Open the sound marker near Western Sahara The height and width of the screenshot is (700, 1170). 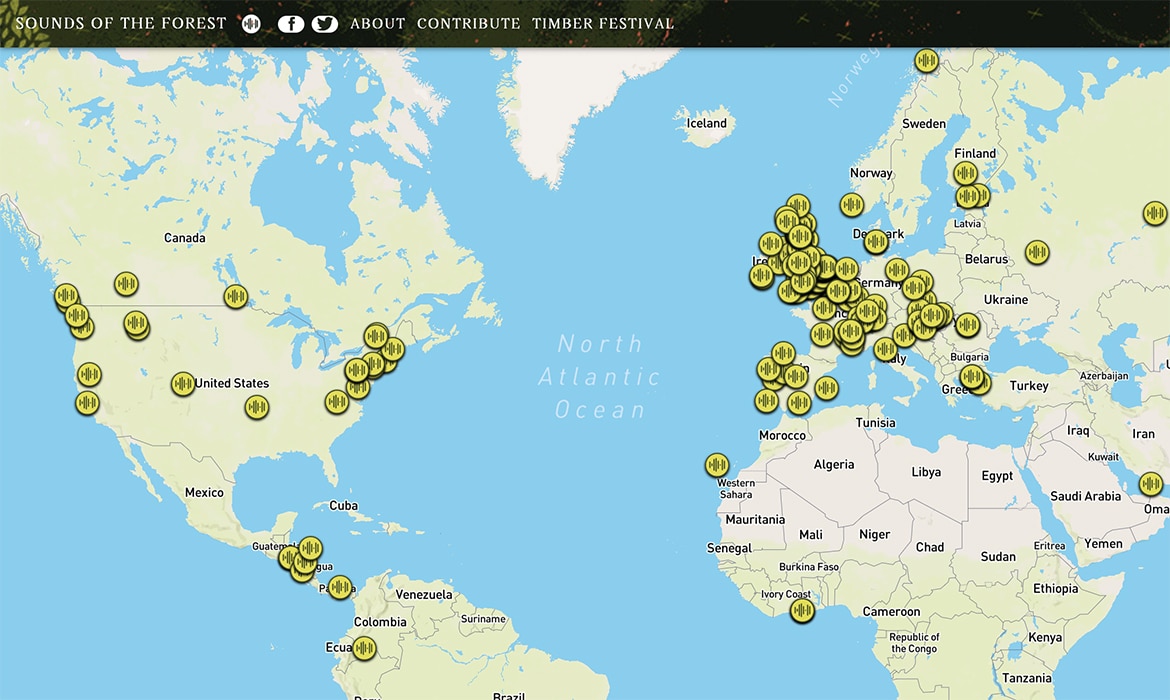(x=717, y=464)
